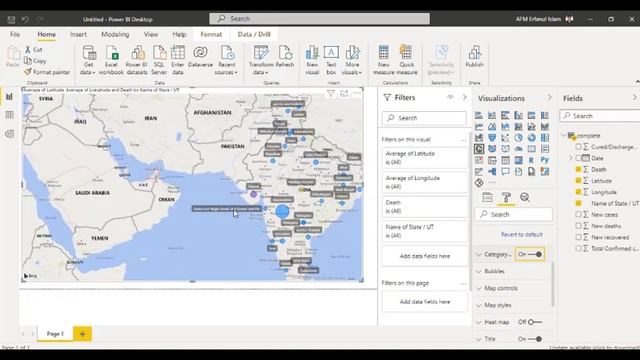
Task: Choose the Area chart visualization
Action: [x=492, y=127]
